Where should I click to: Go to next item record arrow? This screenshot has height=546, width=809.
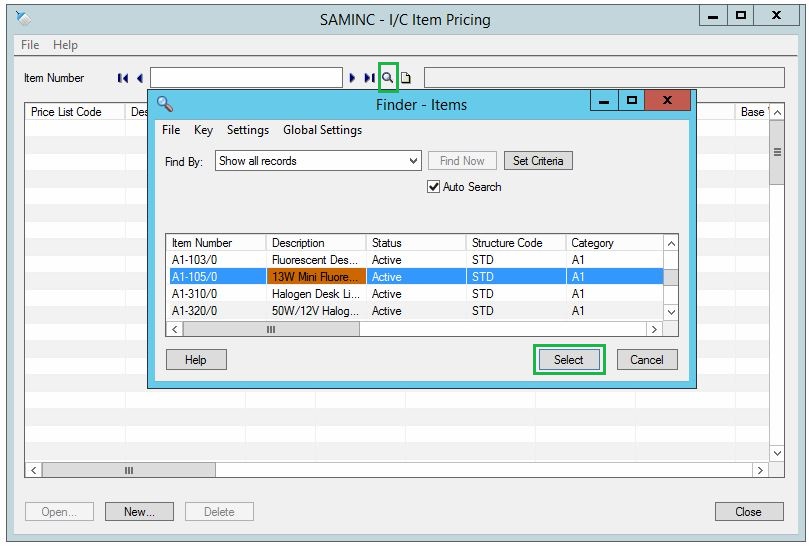point(353,78)
